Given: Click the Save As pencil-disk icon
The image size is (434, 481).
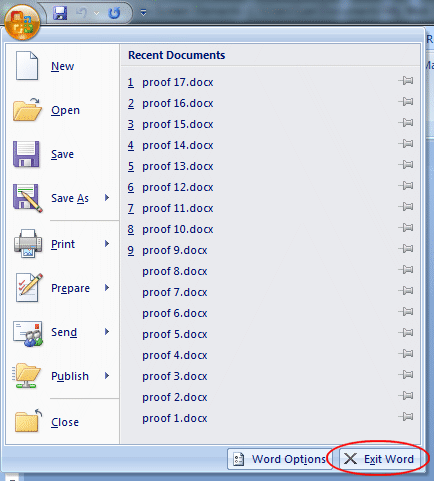Looking at the screenshot, I should pos(28,198).
